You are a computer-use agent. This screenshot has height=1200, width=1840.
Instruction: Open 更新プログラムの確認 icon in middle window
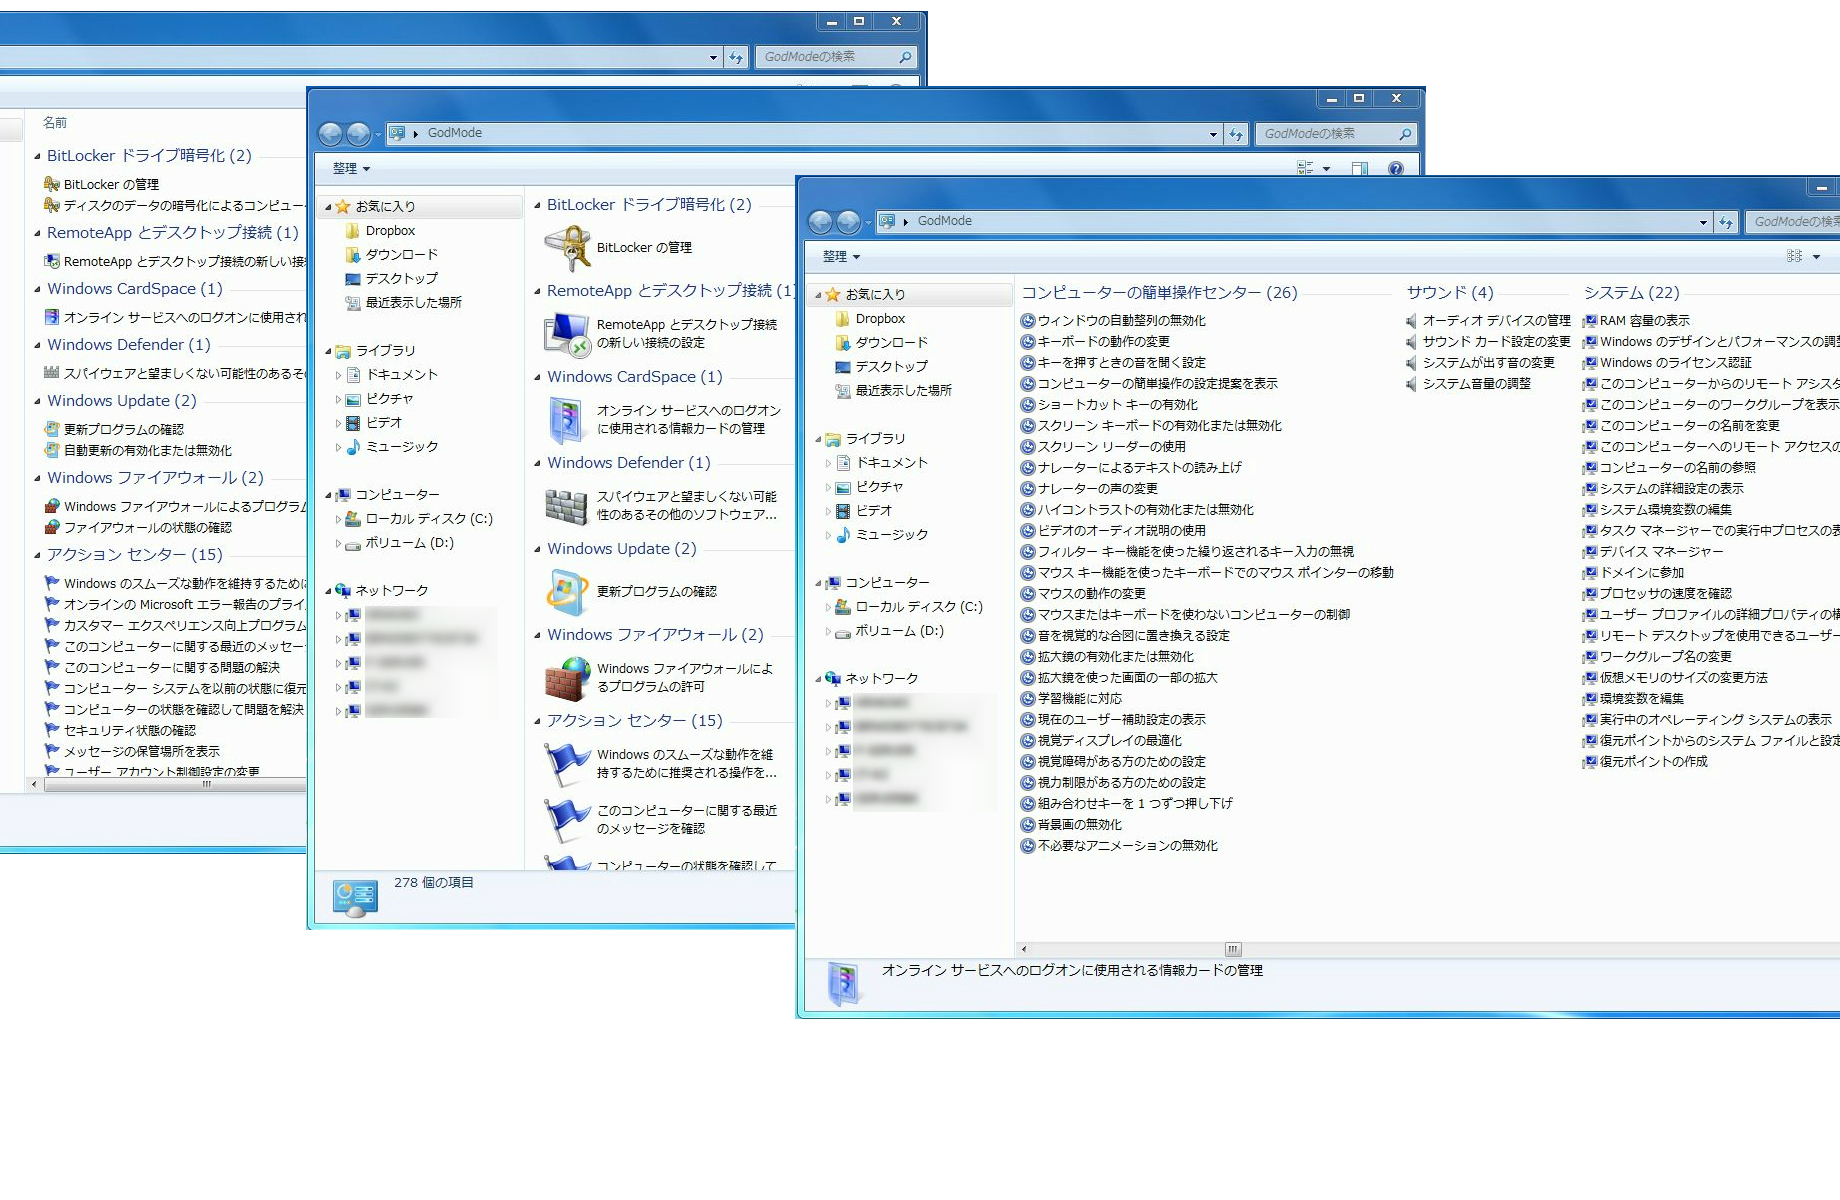(x=567, y=592)
